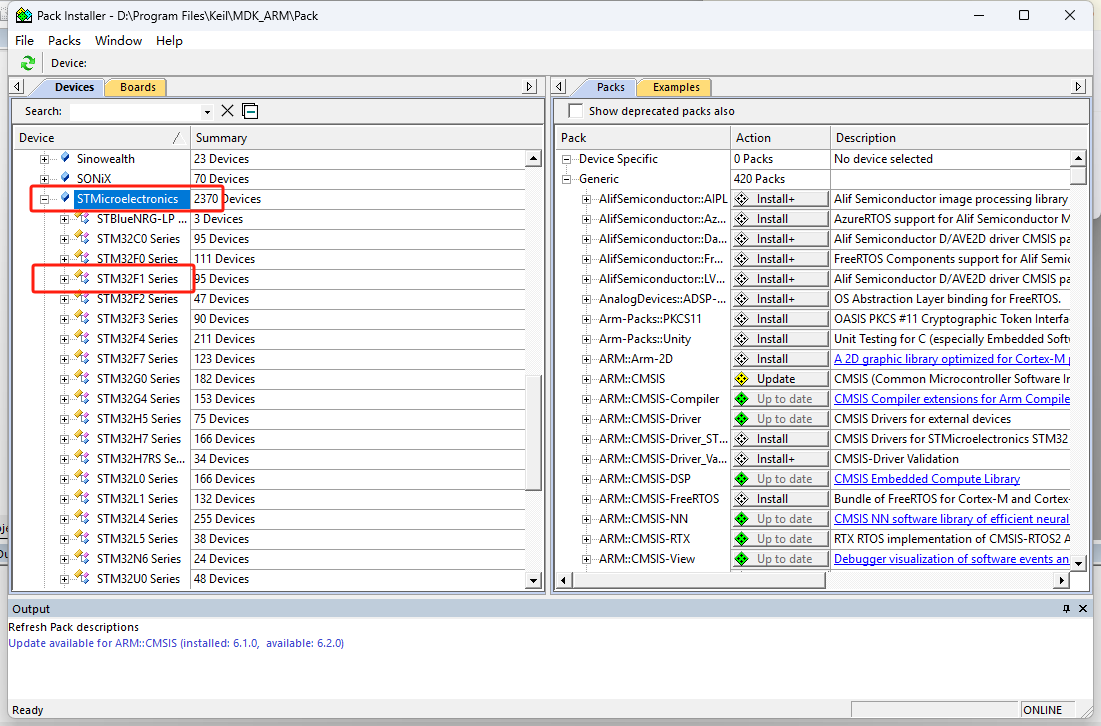Enable Show deprecated packs also checkbox

(x=576, y=111)
